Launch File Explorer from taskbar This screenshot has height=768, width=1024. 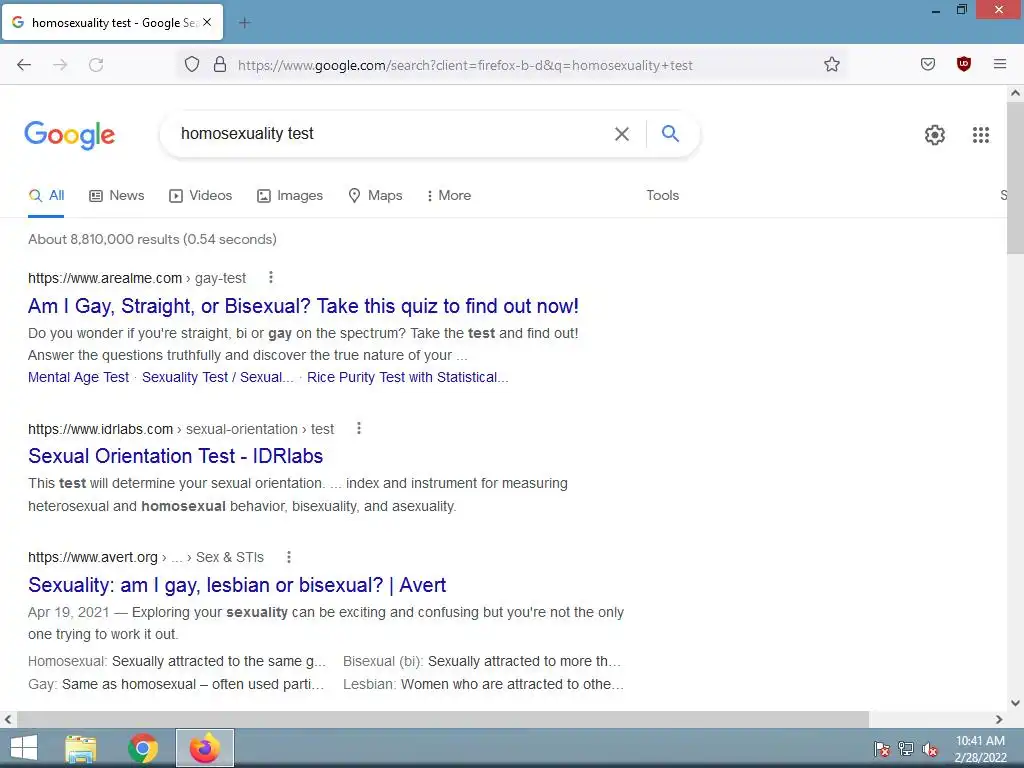pyautogui.click(x=80, y=748)
